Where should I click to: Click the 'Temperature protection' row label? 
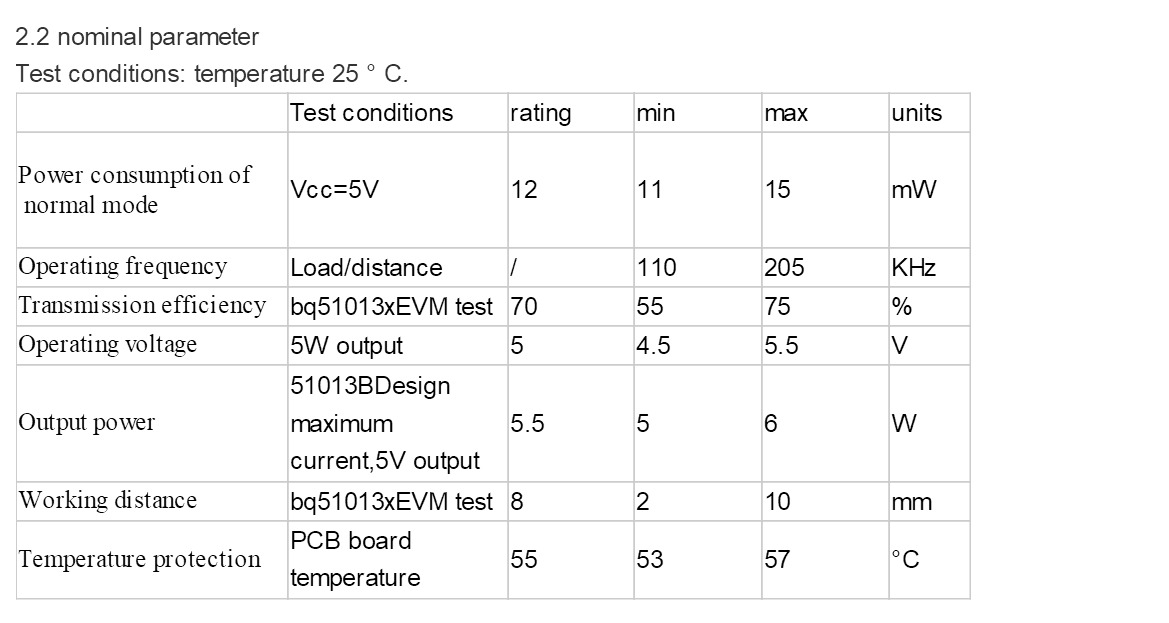[x=152, y=559]
